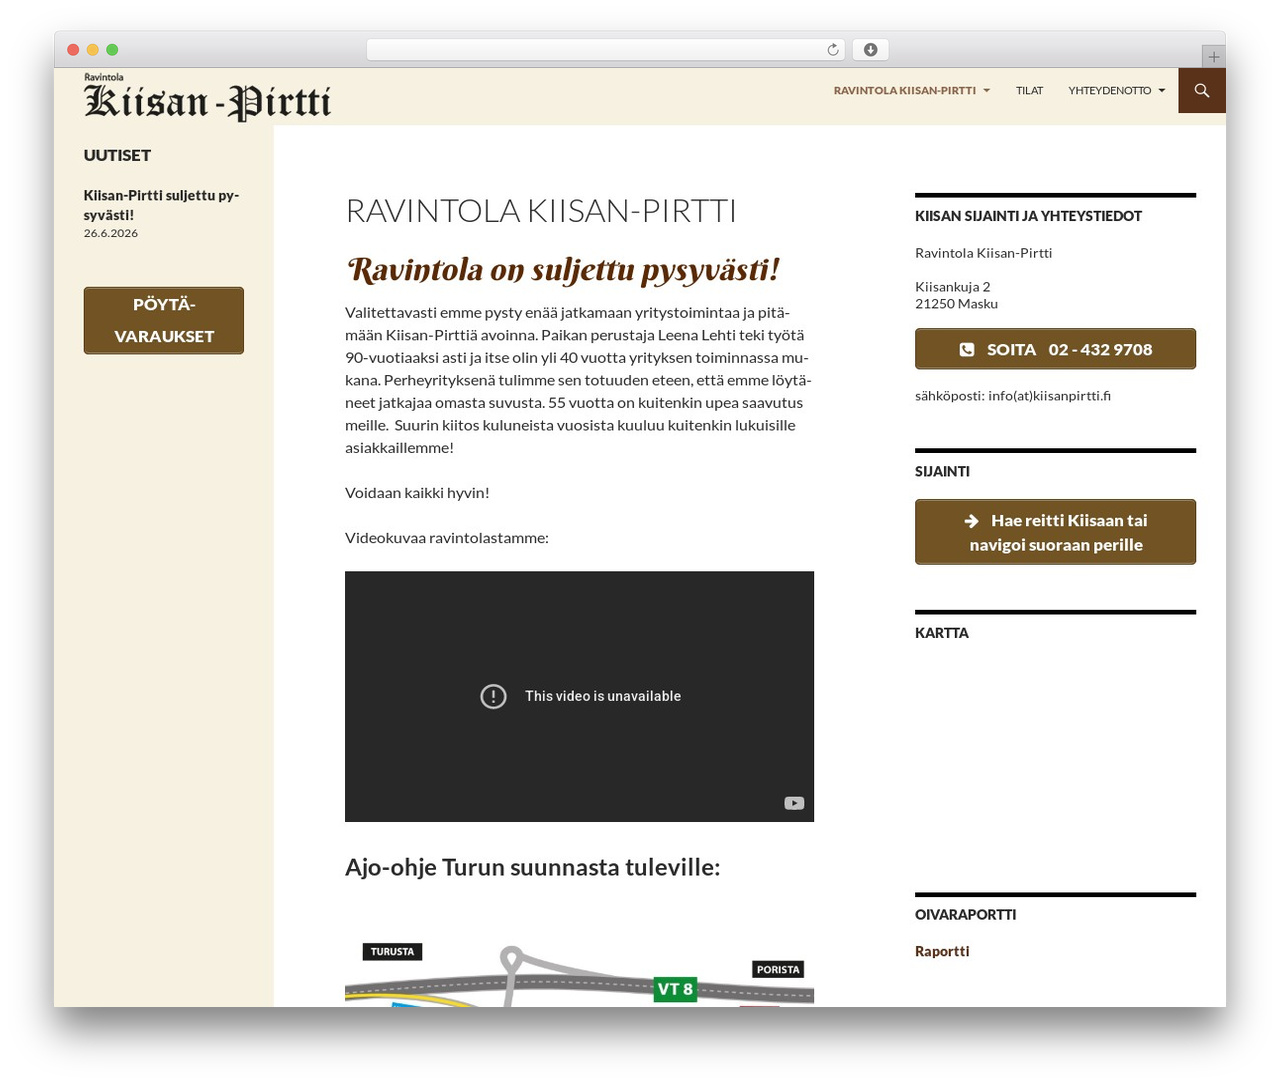Click the 'VT 8' road sign on map
This screenshot has height=1084, width=1280.
(675, 989)
